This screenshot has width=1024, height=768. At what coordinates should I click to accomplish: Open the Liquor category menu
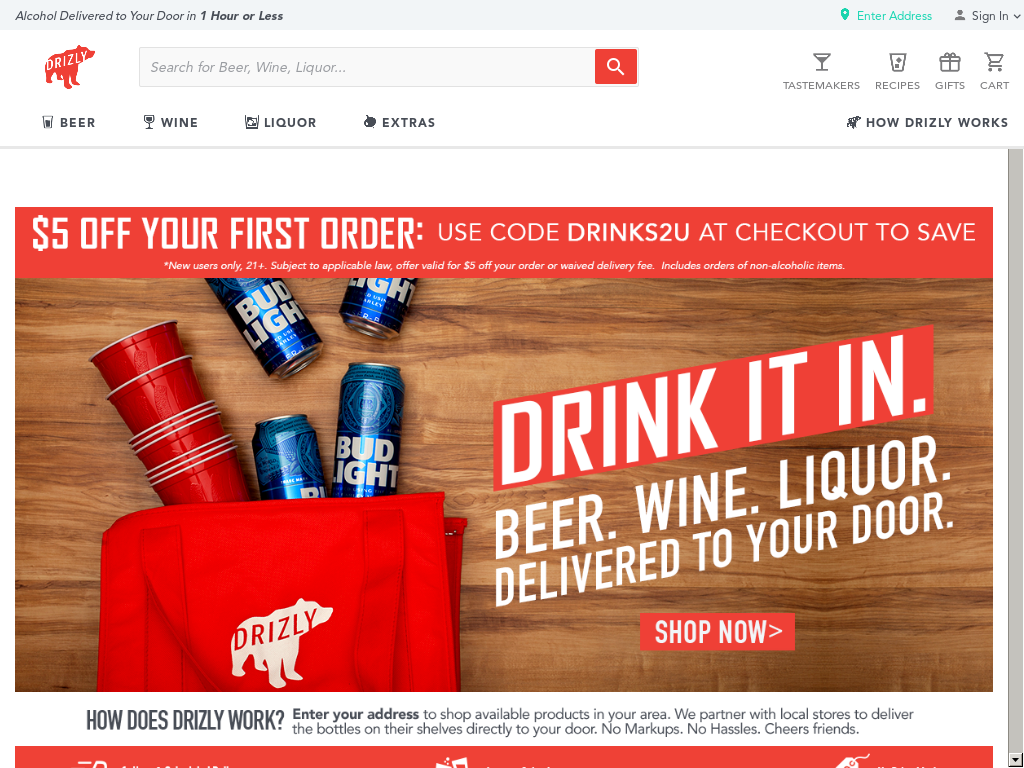(281, 122)
